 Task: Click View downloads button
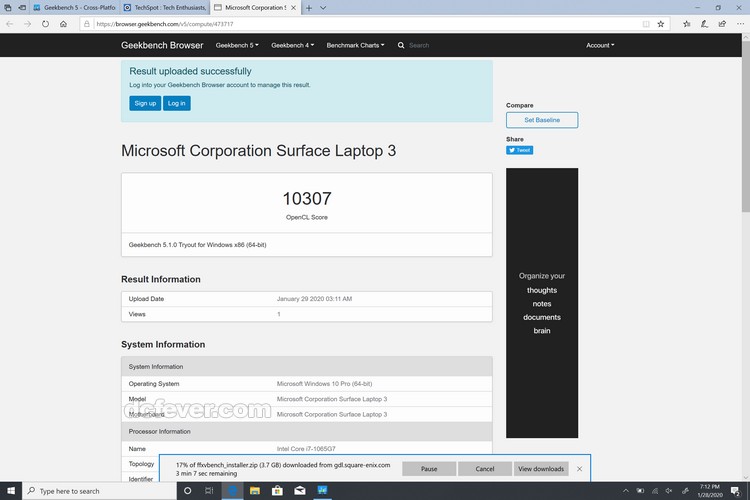point(541,469)
